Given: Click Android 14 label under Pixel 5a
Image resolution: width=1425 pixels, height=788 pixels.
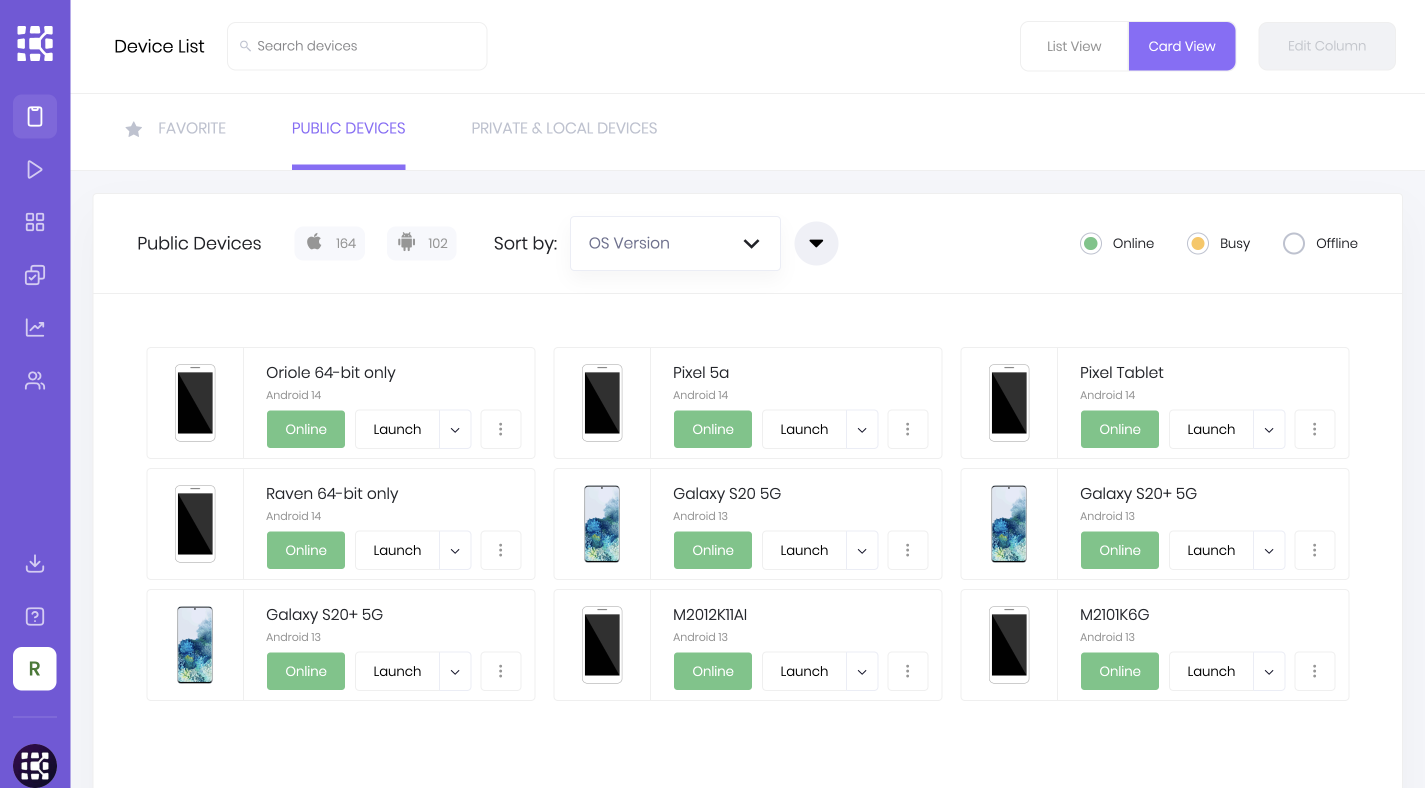Looking at the screenshot, I should 700,395.
